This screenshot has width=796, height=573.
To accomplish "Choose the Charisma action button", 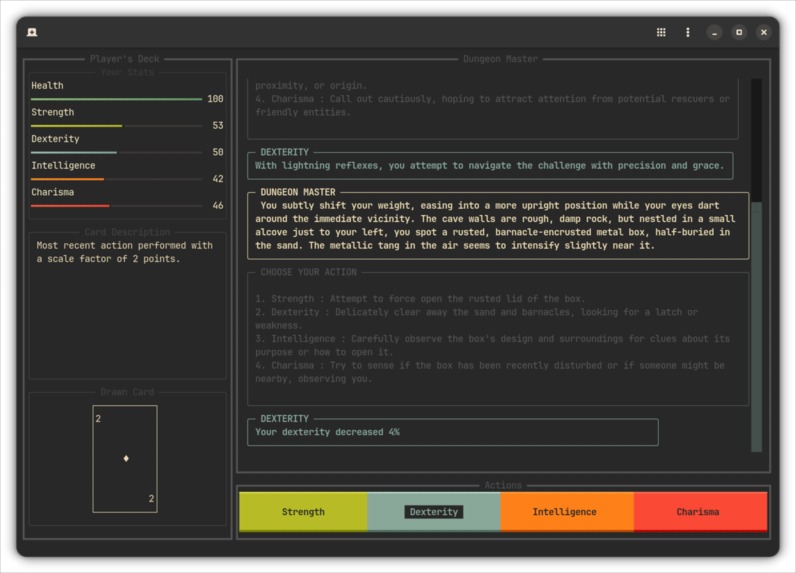I will pos(701,512).
